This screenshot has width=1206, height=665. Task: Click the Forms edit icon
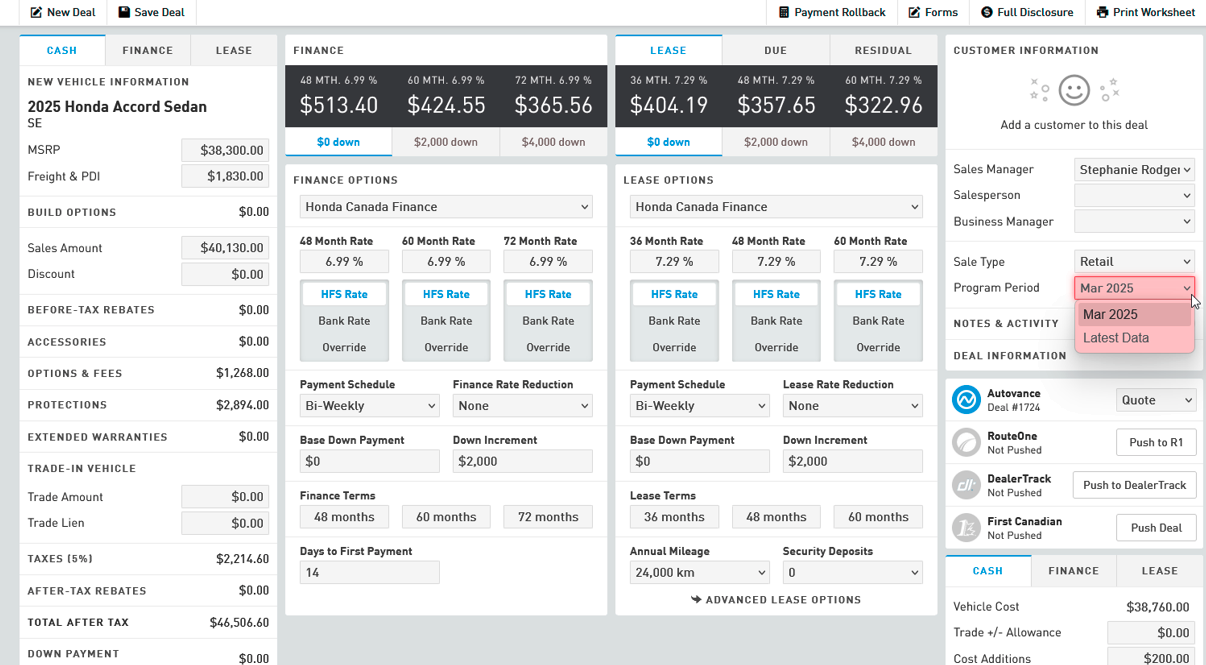pos(915,13)
